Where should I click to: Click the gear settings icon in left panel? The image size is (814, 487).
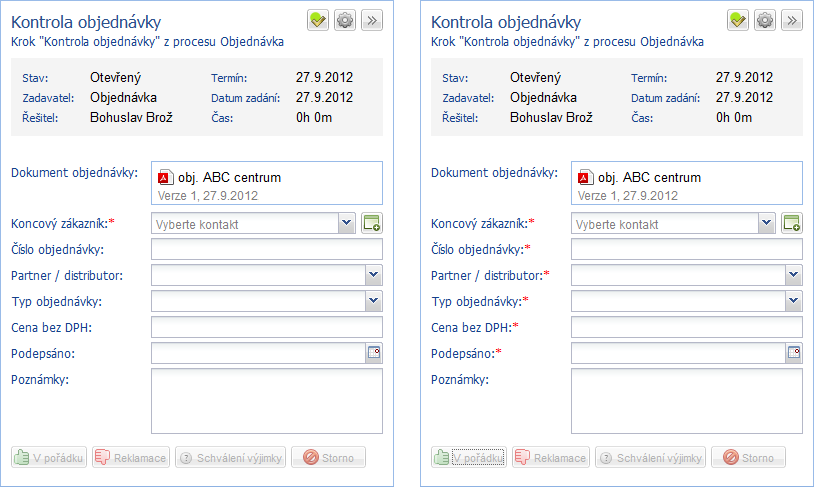pos(345,20)
